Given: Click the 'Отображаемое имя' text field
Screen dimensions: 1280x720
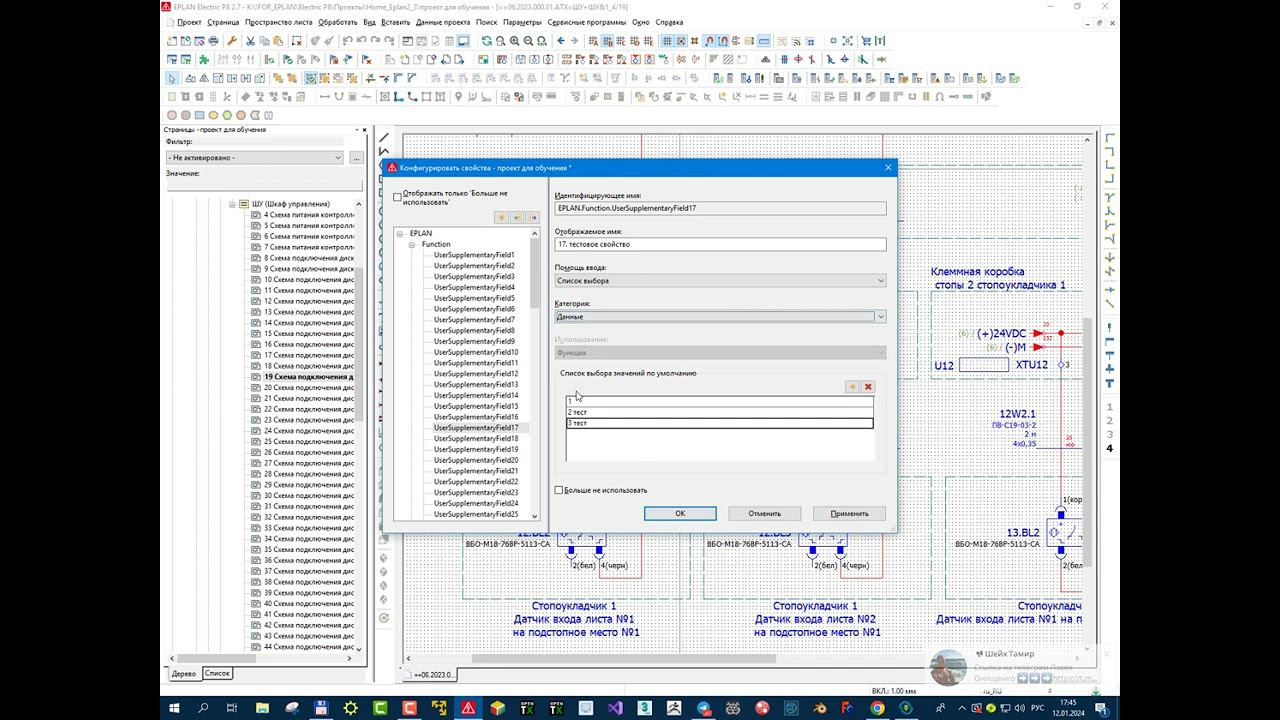Looking at the screenshot, I should [720, 244].
